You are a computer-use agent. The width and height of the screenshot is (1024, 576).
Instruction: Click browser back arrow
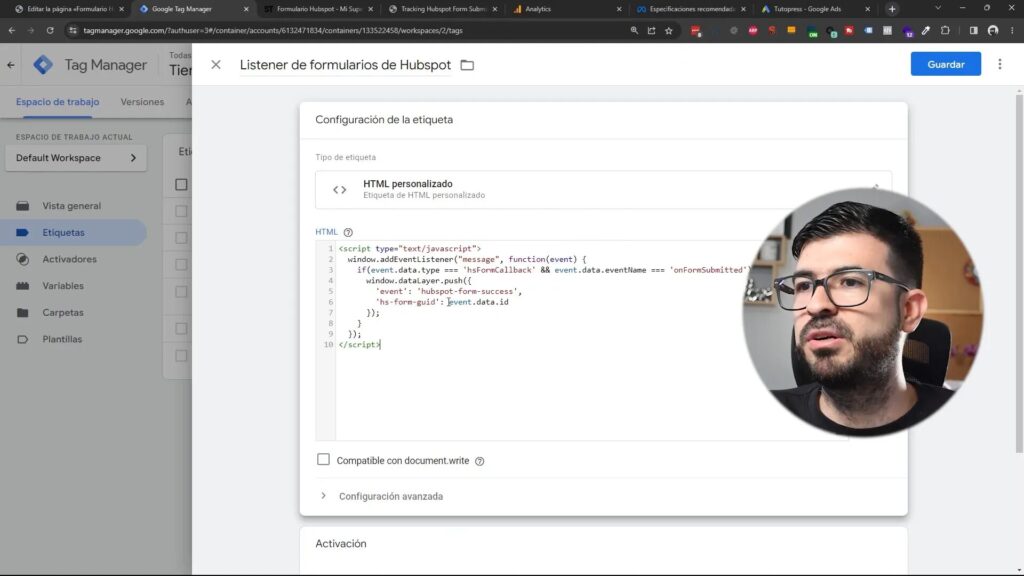tap(12, 30)
